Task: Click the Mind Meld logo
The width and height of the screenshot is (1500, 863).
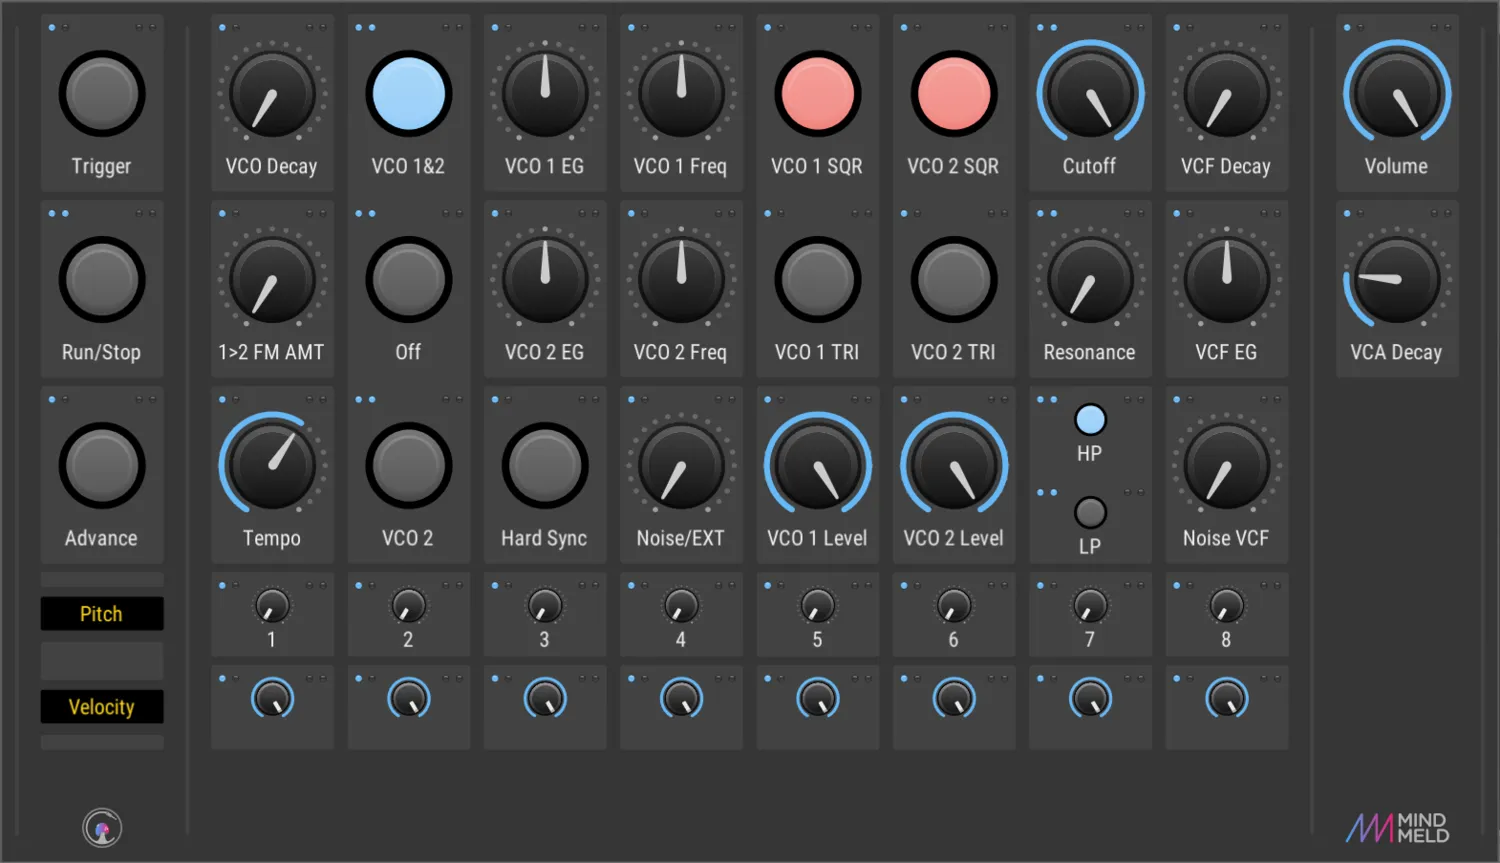Action: coord(1397,828)
